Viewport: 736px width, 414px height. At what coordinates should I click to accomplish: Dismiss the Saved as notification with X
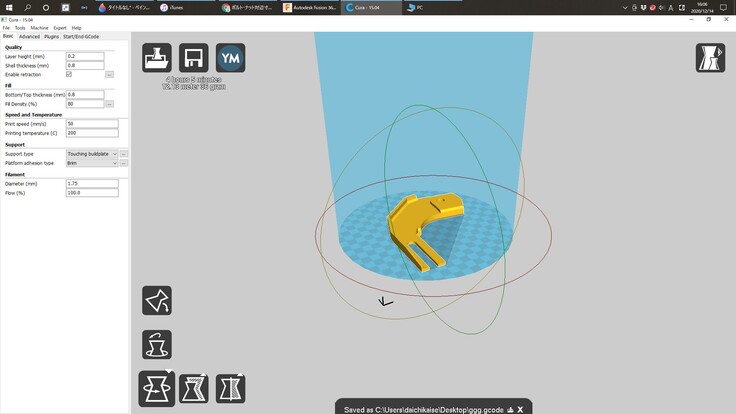pyautogui.click(x=520, y=410)
